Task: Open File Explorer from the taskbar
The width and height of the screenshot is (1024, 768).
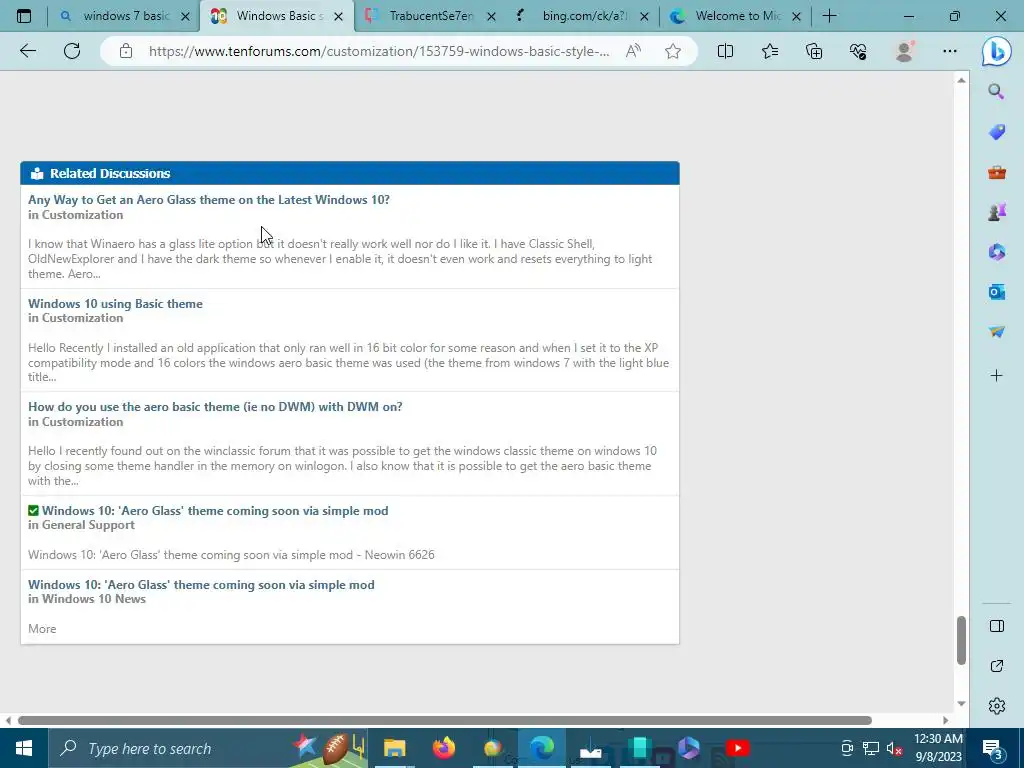Action: click(x=394, y=748)
